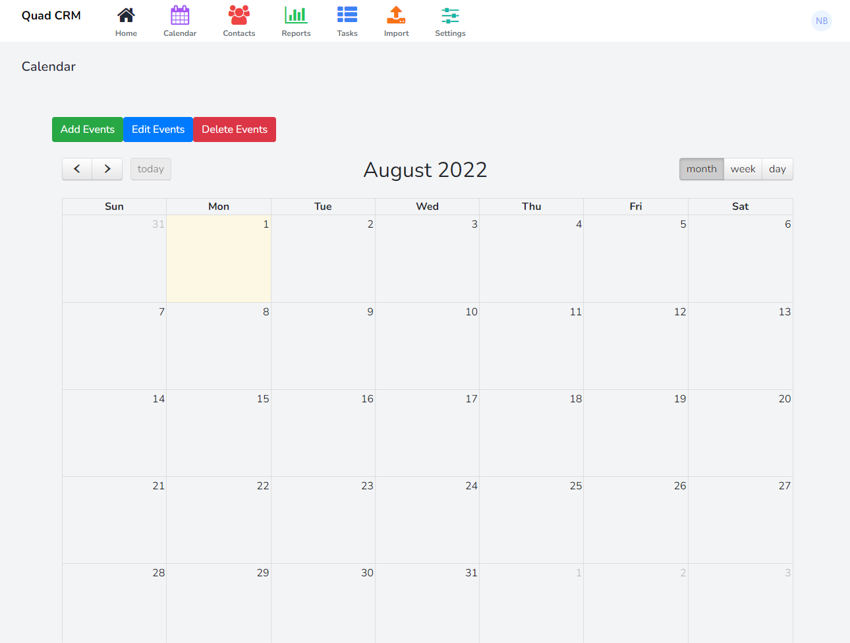Switch to day view
The image size is (850, 643).
pos(777,169)
